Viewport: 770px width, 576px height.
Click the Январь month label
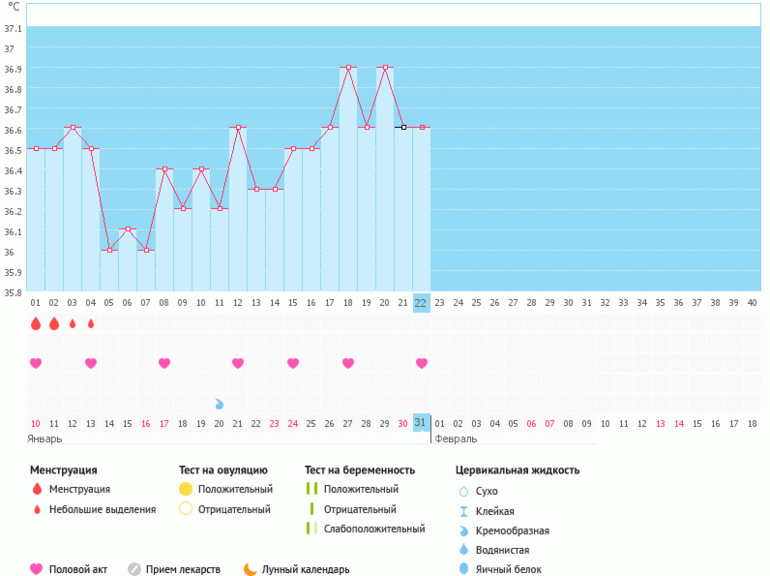point(47,438)
